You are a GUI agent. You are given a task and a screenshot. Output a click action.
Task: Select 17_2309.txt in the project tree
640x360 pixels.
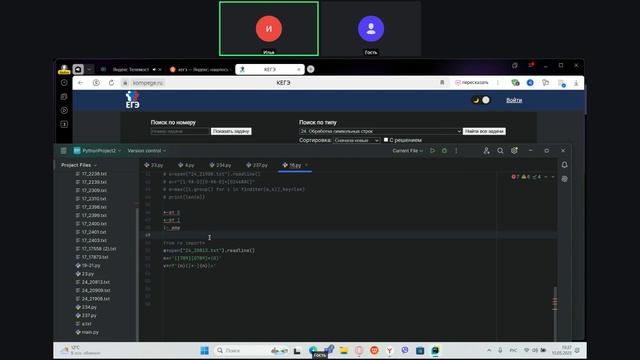point(91,190)
